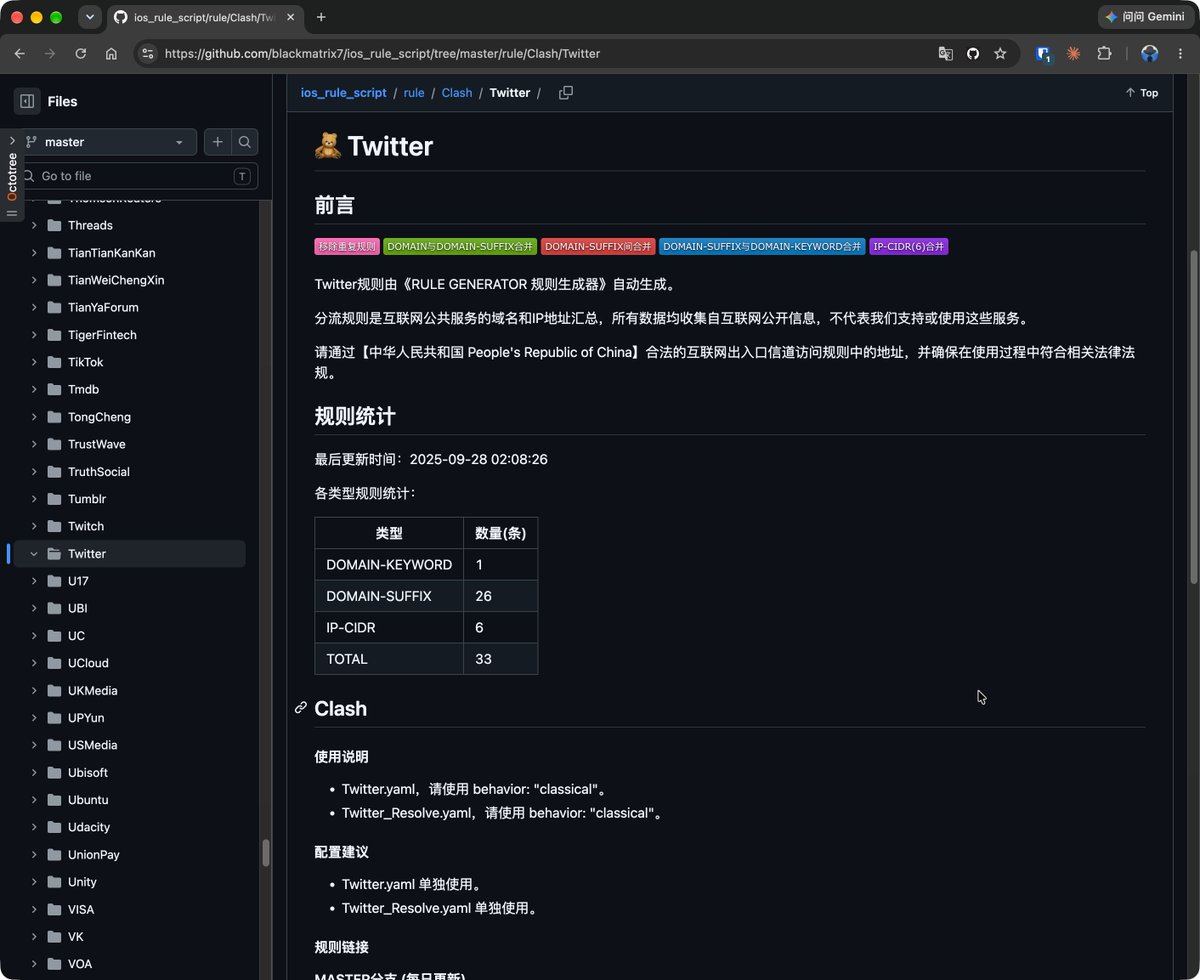1200x980 pixels.
Task: Expand the Threads folder
Action: [x=34, y=226]
